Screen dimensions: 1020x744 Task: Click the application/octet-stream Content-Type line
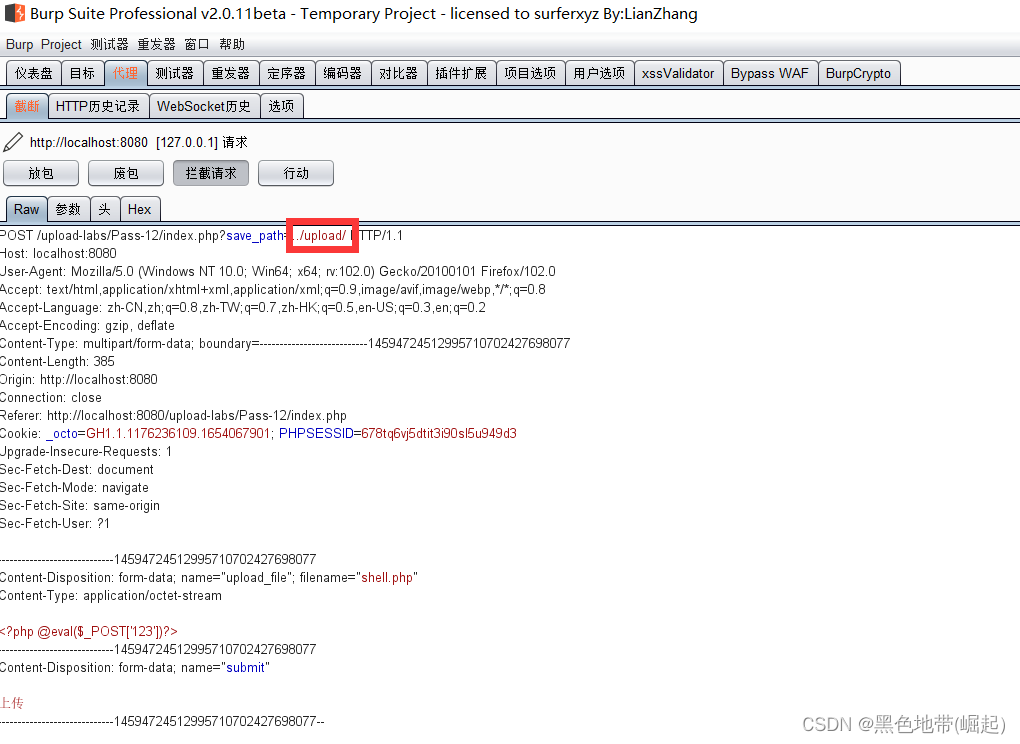(111, 596)
